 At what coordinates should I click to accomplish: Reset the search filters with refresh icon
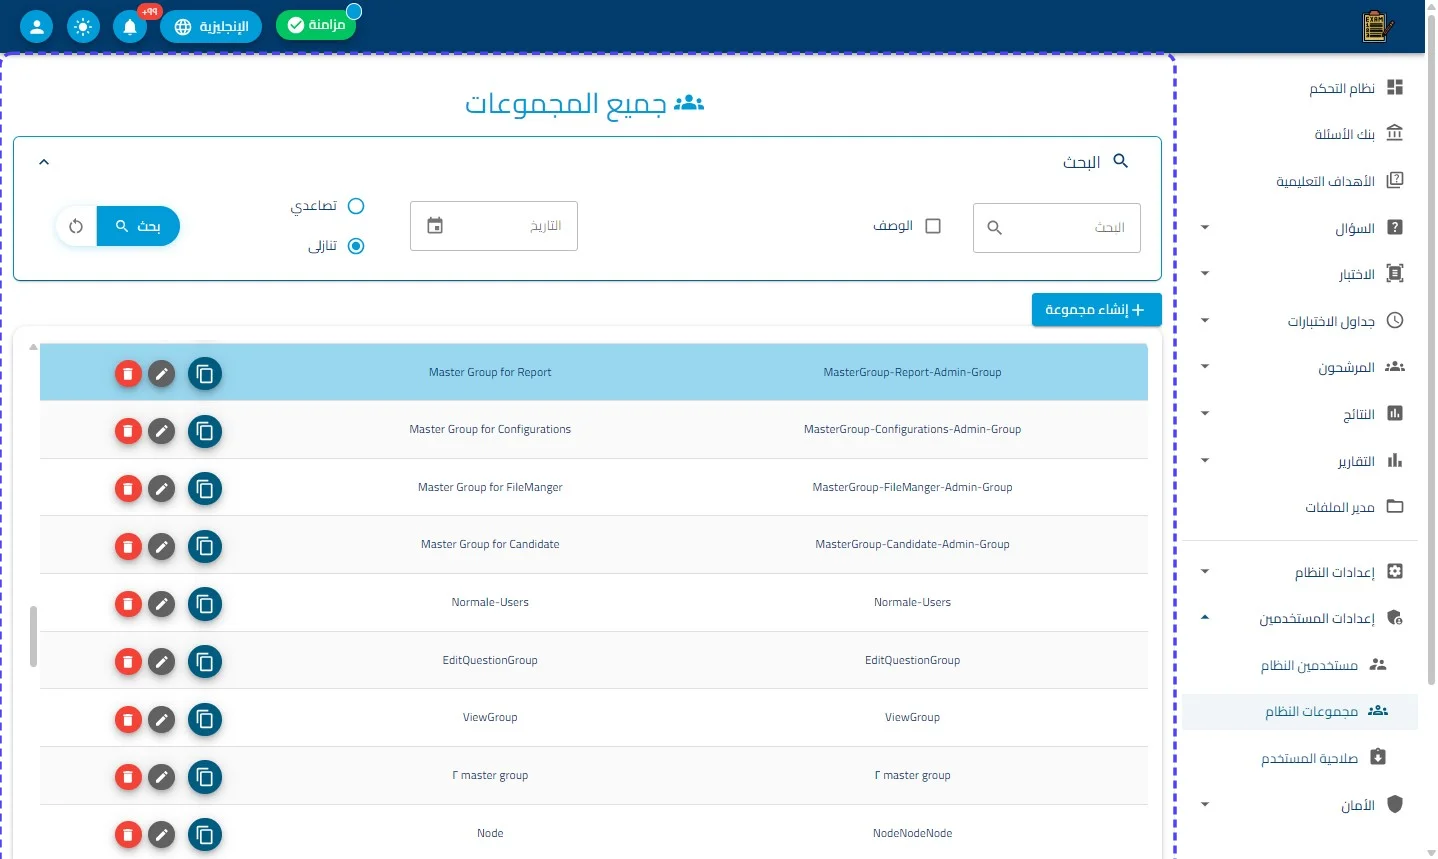tap(76, 226)
